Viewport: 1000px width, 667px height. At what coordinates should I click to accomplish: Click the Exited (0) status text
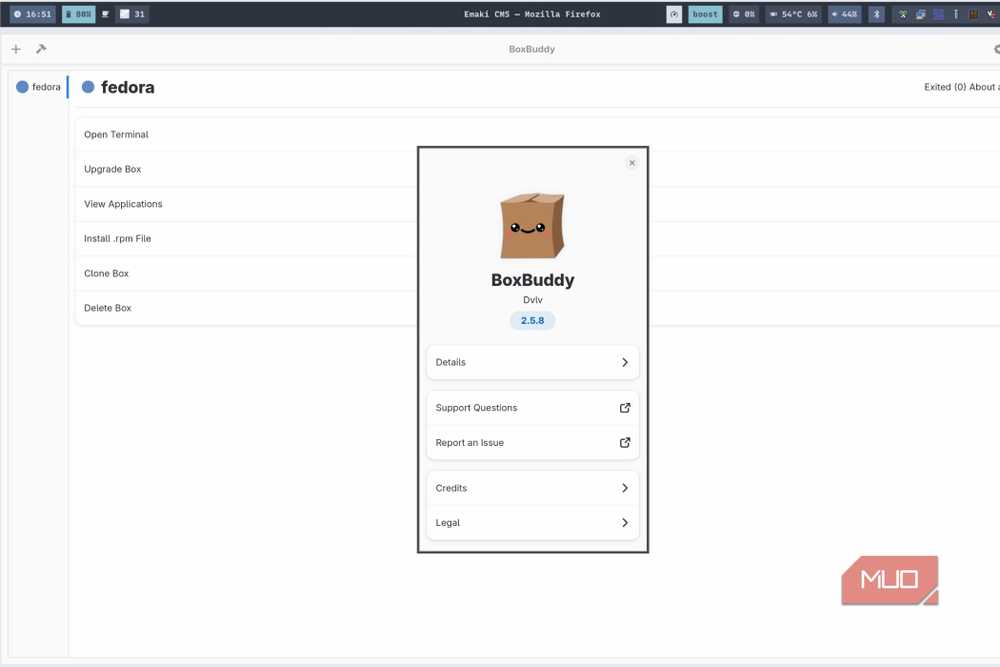pyautogui.click(x=945, y=87)
